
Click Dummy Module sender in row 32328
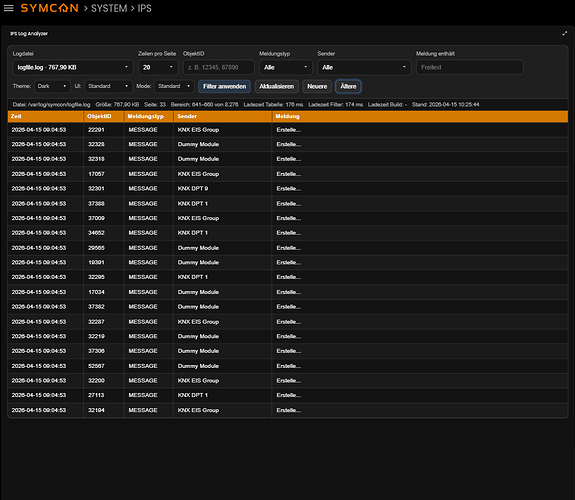click(x=198, y=145)
